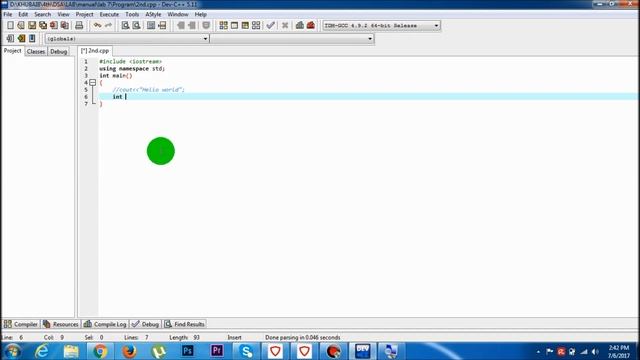
Task: Close the current file using toolbar icon
Action: [53, 25]
